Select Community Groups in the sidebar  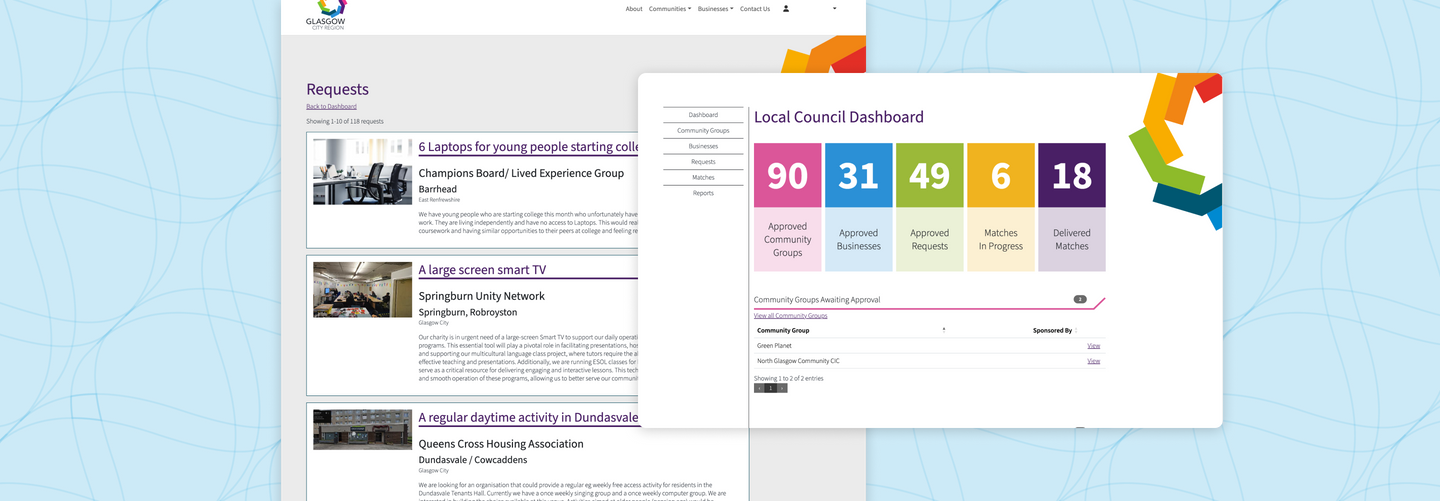click(703, 131)
